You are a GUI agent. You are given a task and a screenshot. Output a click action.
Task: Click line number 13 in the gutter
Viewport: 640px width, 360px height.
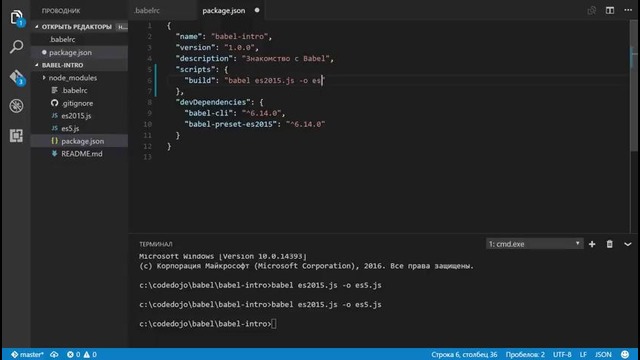(147, 157)
